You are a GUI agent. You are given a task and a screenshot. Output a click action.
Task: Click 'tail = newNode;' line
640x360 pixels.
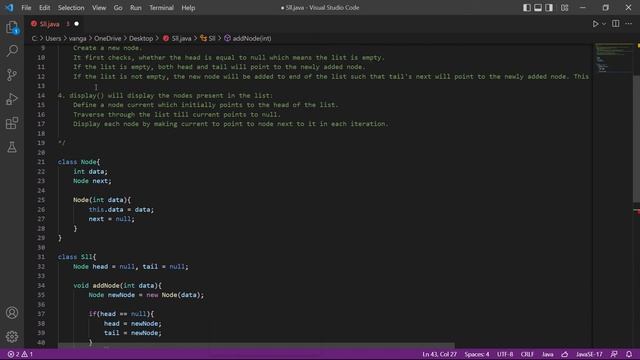133,333
